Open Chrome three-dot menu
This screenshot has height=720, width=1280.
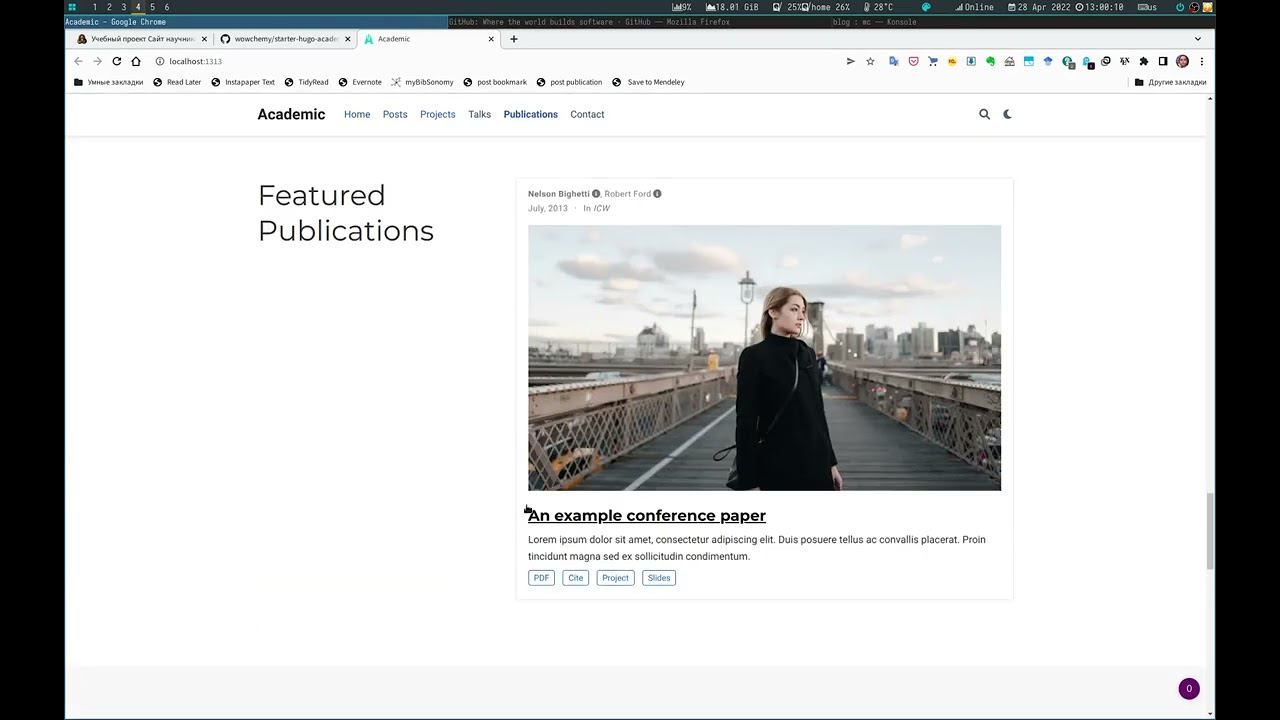point(1201,61)
